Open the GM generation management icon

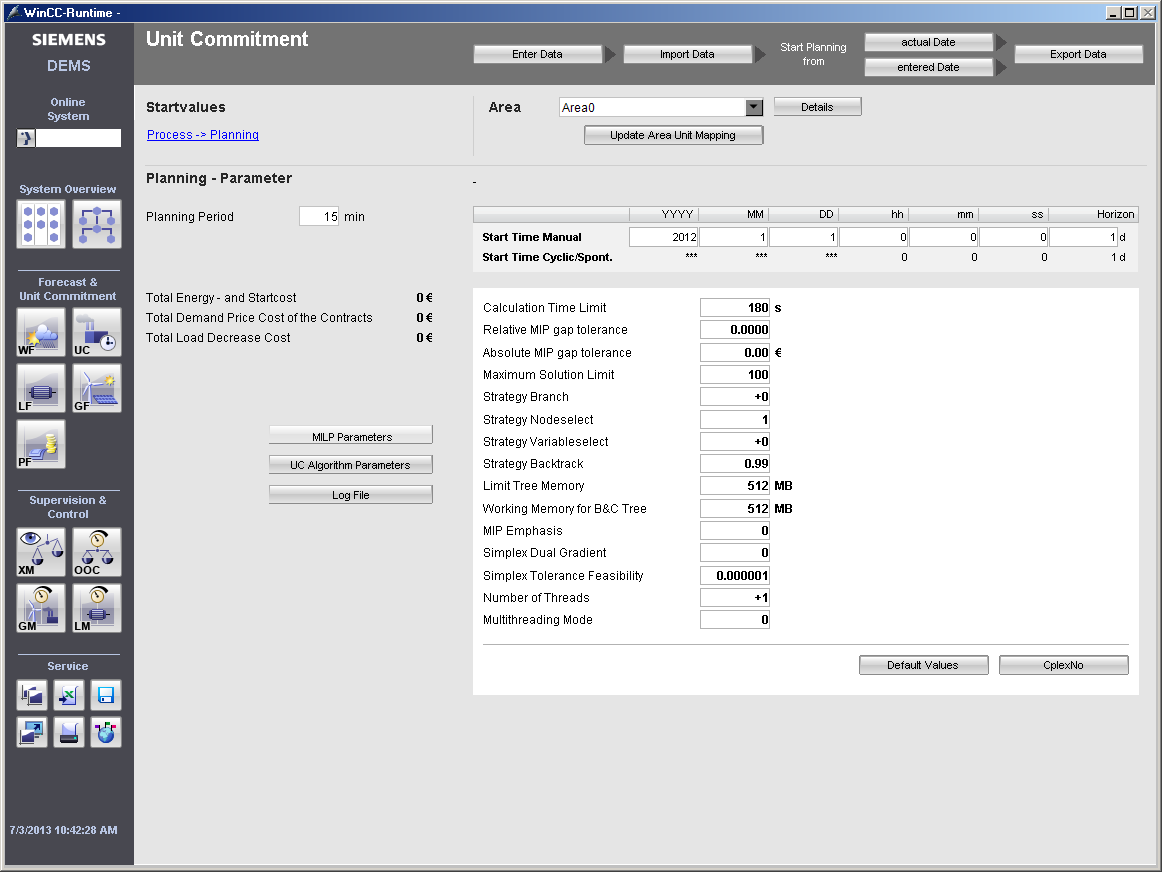tap(41, 608)
